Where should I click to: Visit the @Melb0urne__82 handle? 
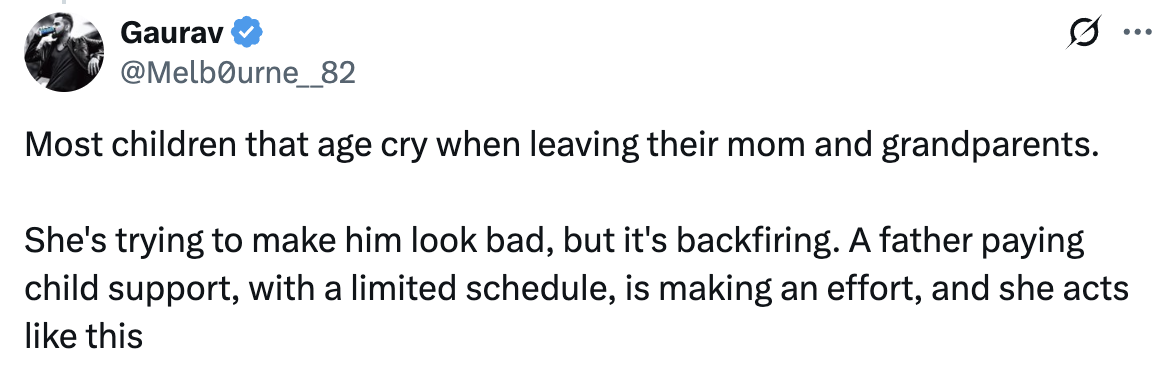[x=237, y=73]
